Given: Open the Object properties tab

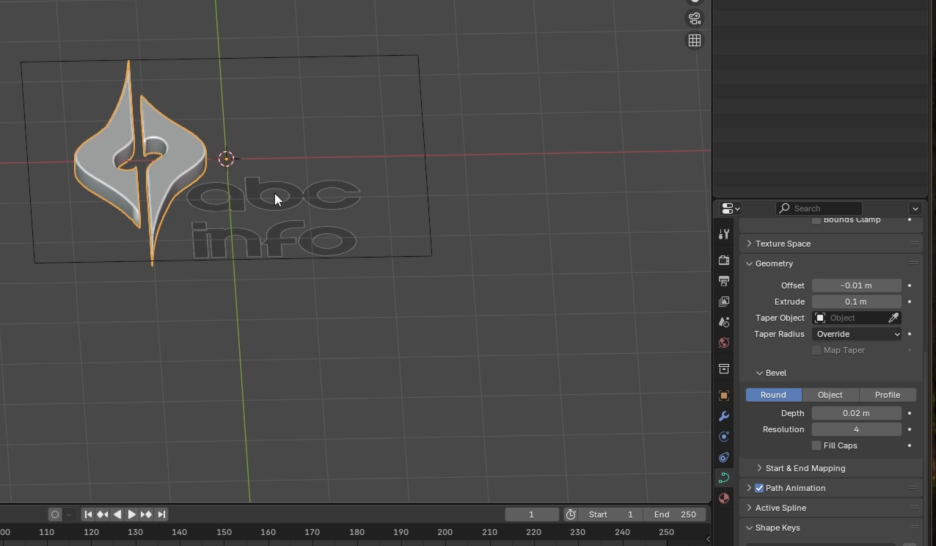Looking at the screenshot, I should click(x=724, y=395).
